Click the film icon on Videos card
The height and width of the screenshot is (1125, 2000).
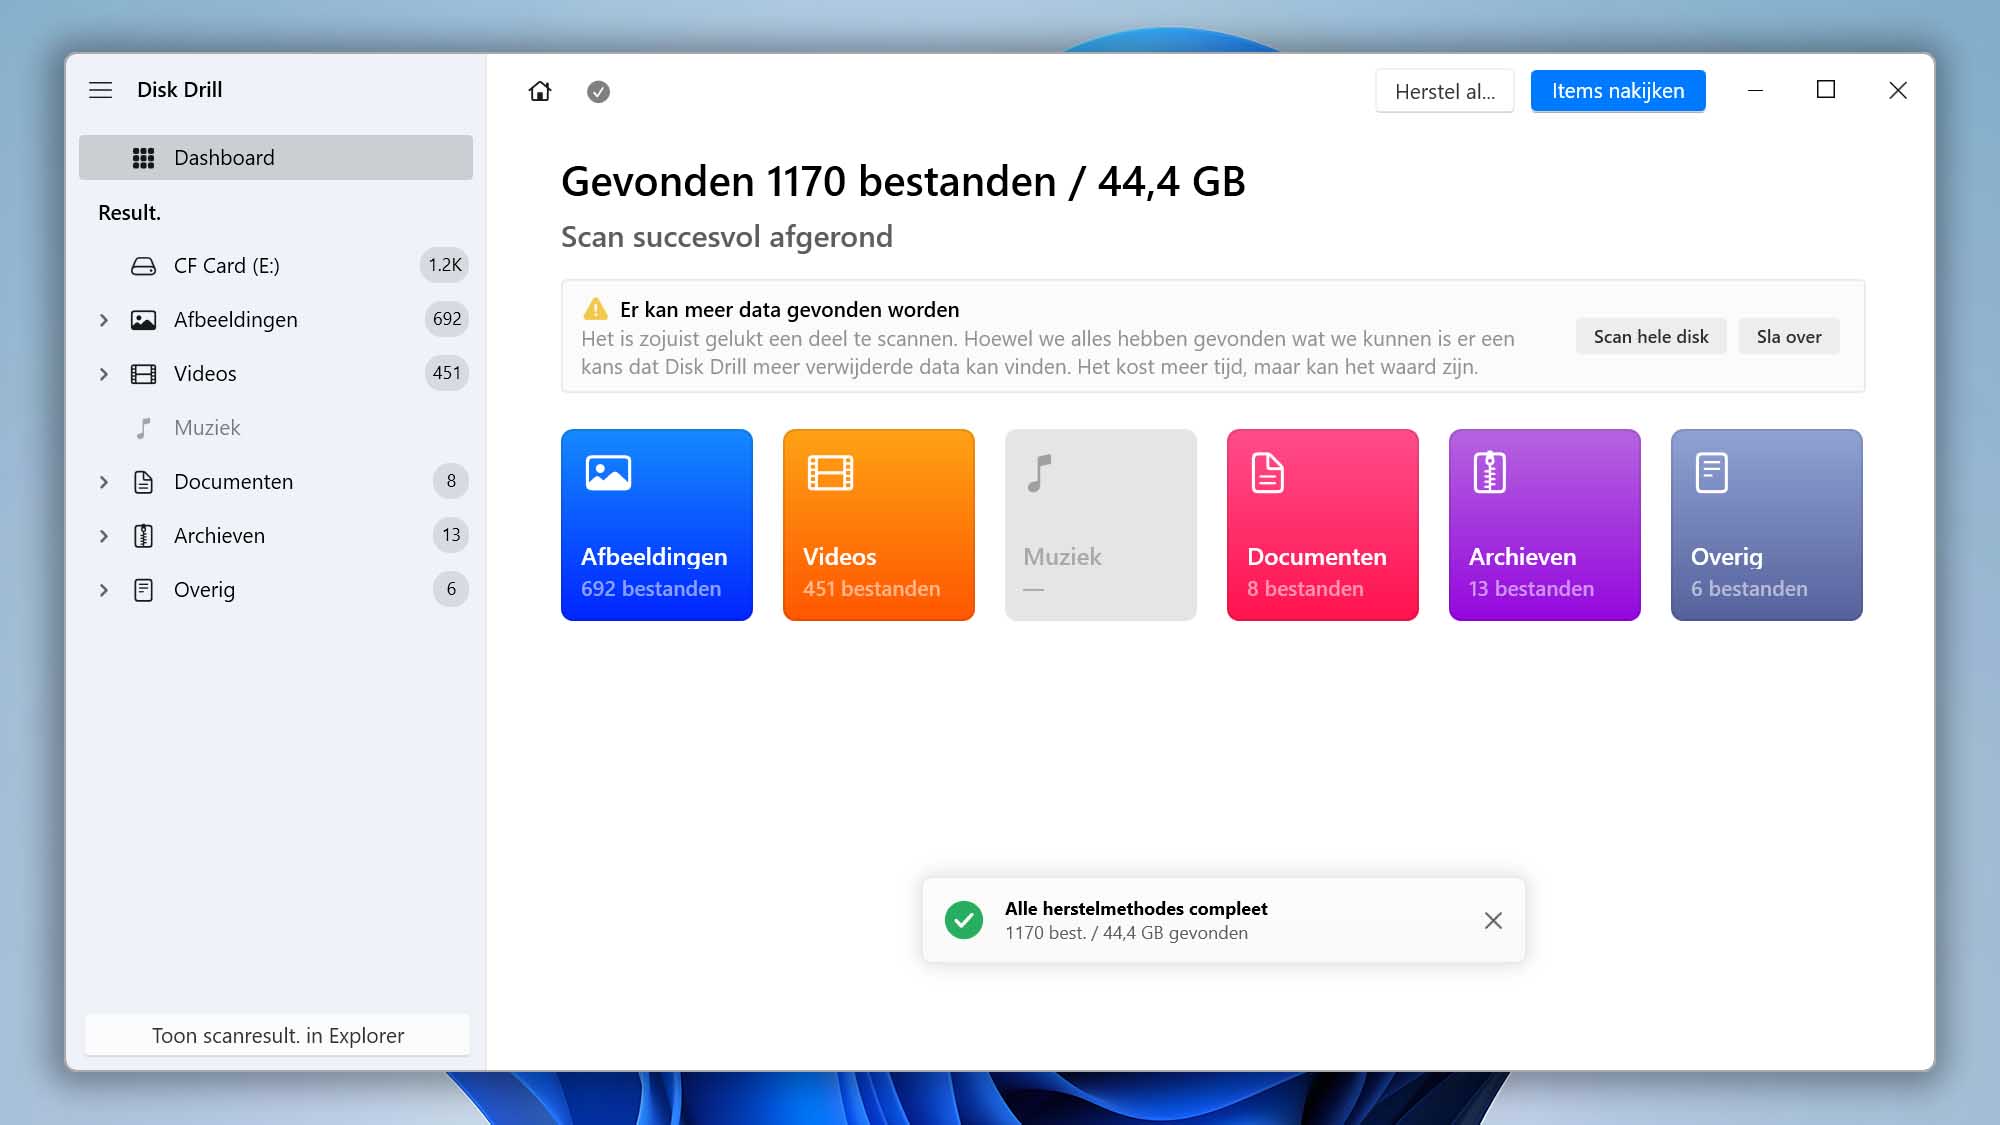point(830,472)
